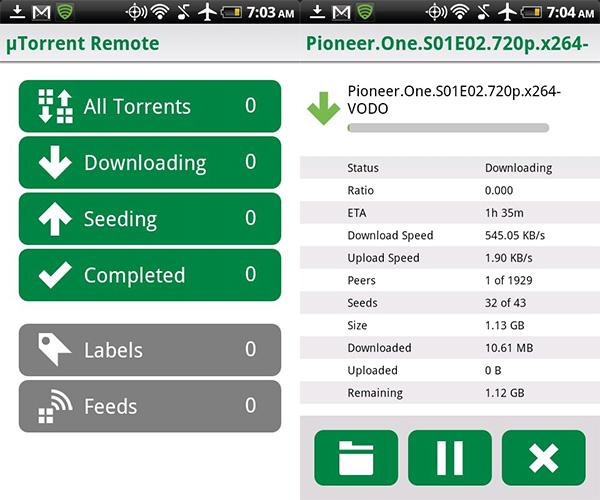The height and width of the screenshot is (500, 600).
Task: Tap the Seeds label
Action: coord(362,303)
